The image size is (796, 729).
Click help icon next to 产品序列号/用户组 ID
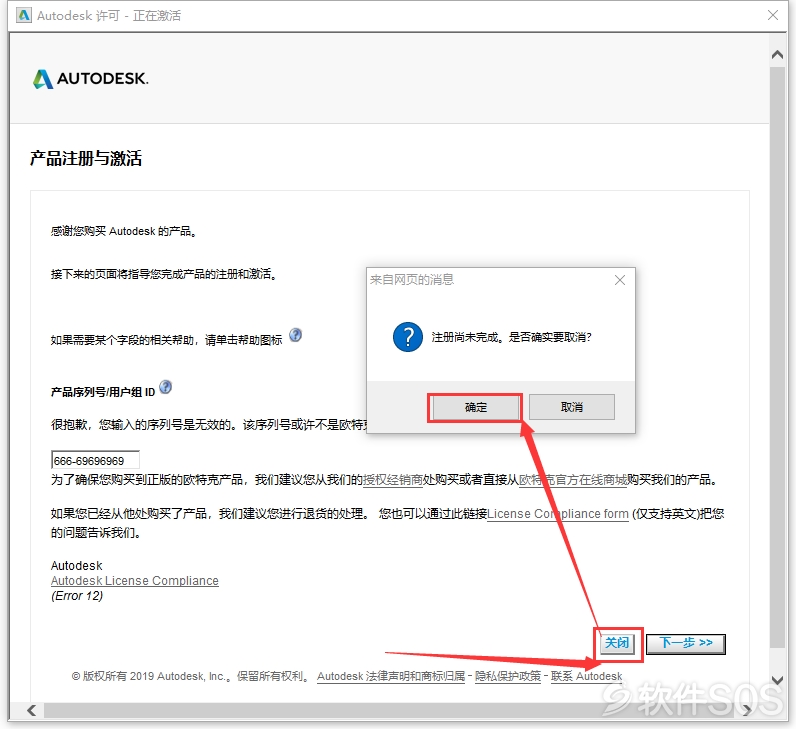165,387
